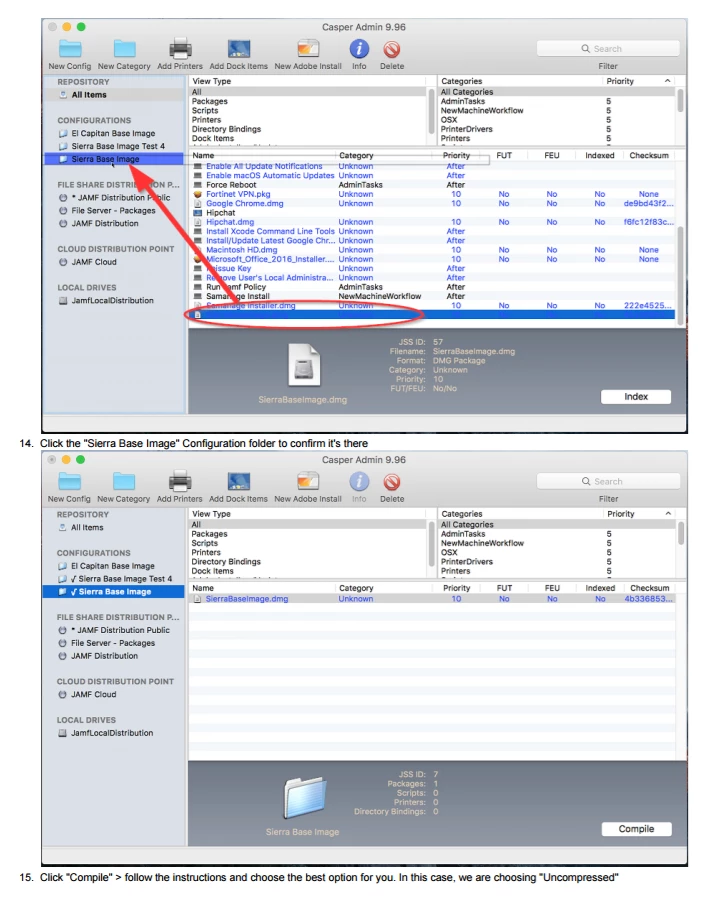
Task: Click New Category icon in upper Casper Admin window
Action: coord(124,49)
